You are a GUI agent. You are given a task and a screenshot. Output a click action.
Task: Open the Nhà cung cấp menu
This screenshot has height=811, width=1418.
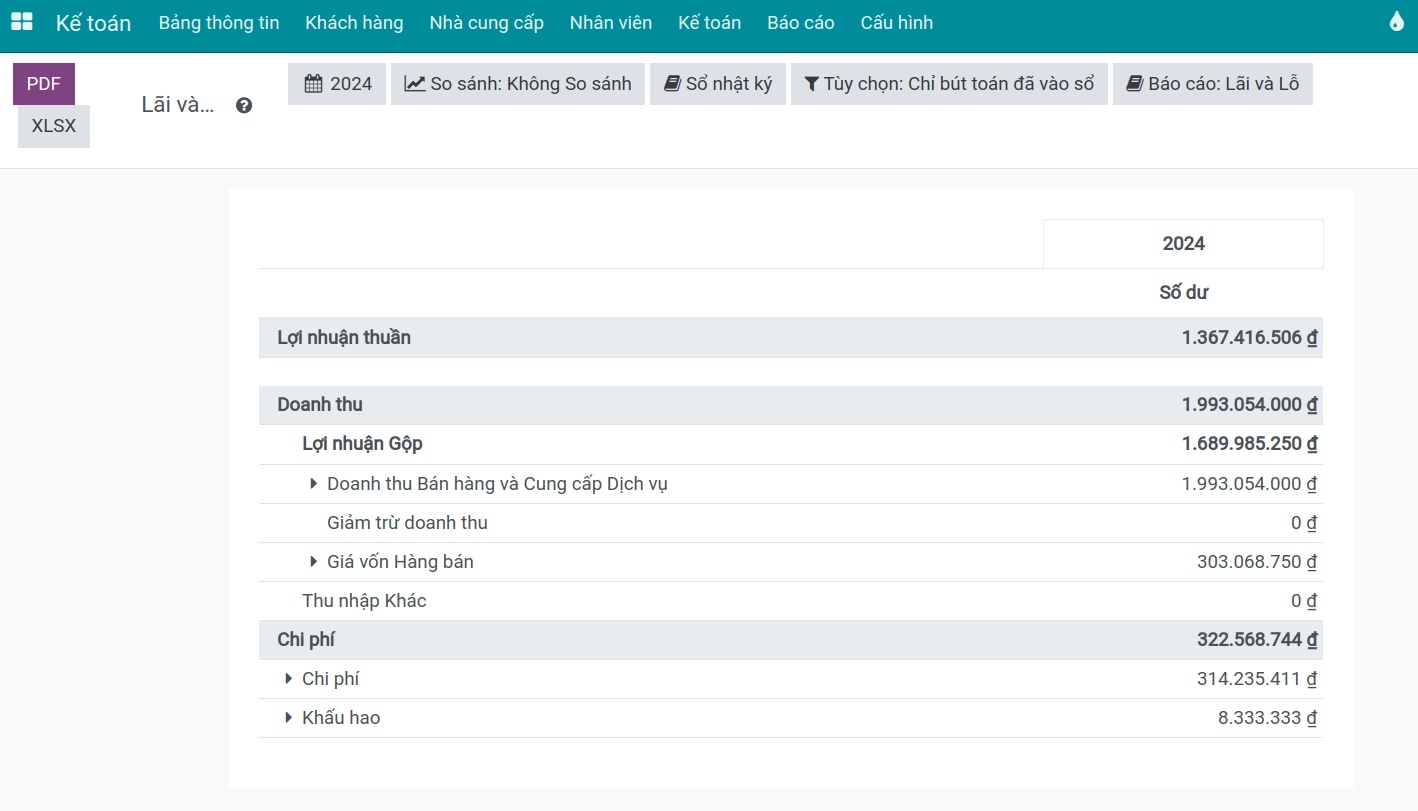click(x=487, y=22)
